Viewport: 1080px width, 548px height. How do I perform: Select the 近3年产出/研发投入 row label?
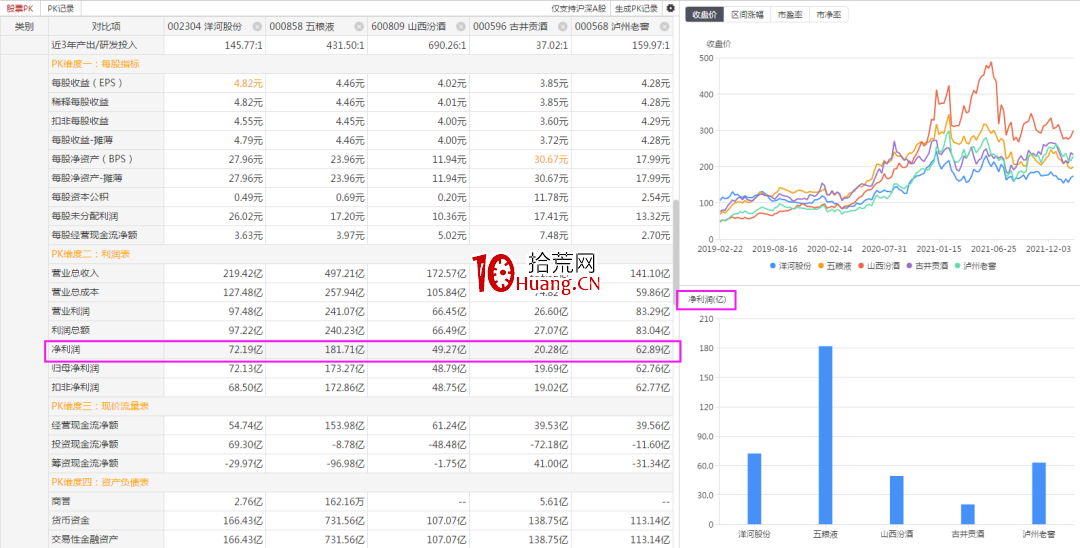click(x=95, y=45)
